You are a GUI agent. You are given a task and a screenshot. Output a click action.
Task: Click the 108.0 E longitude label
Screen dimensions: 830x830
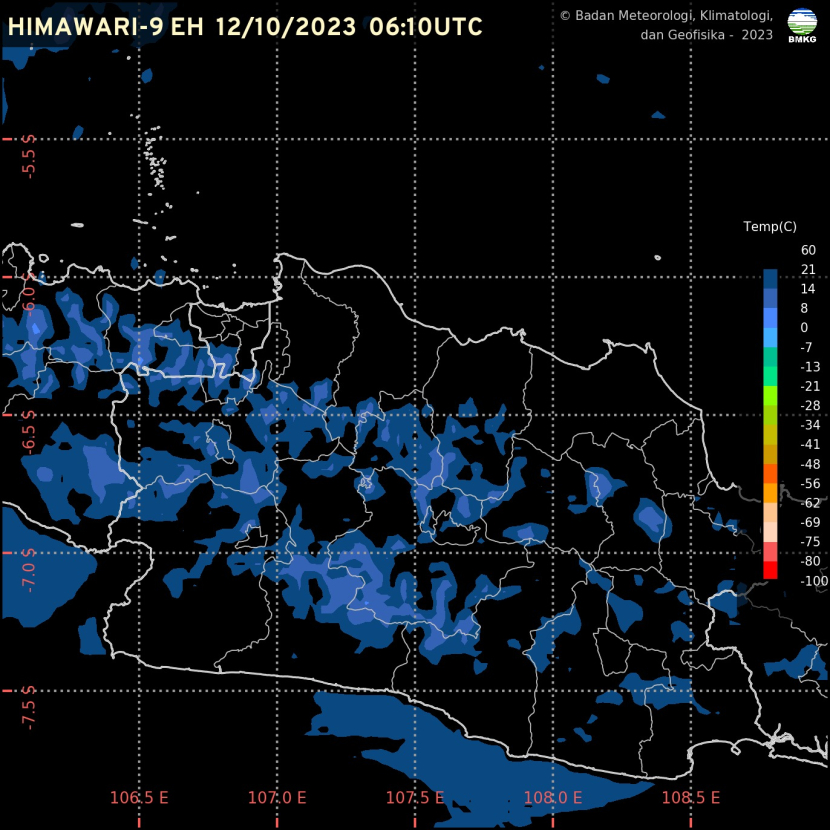coord(553,798)
